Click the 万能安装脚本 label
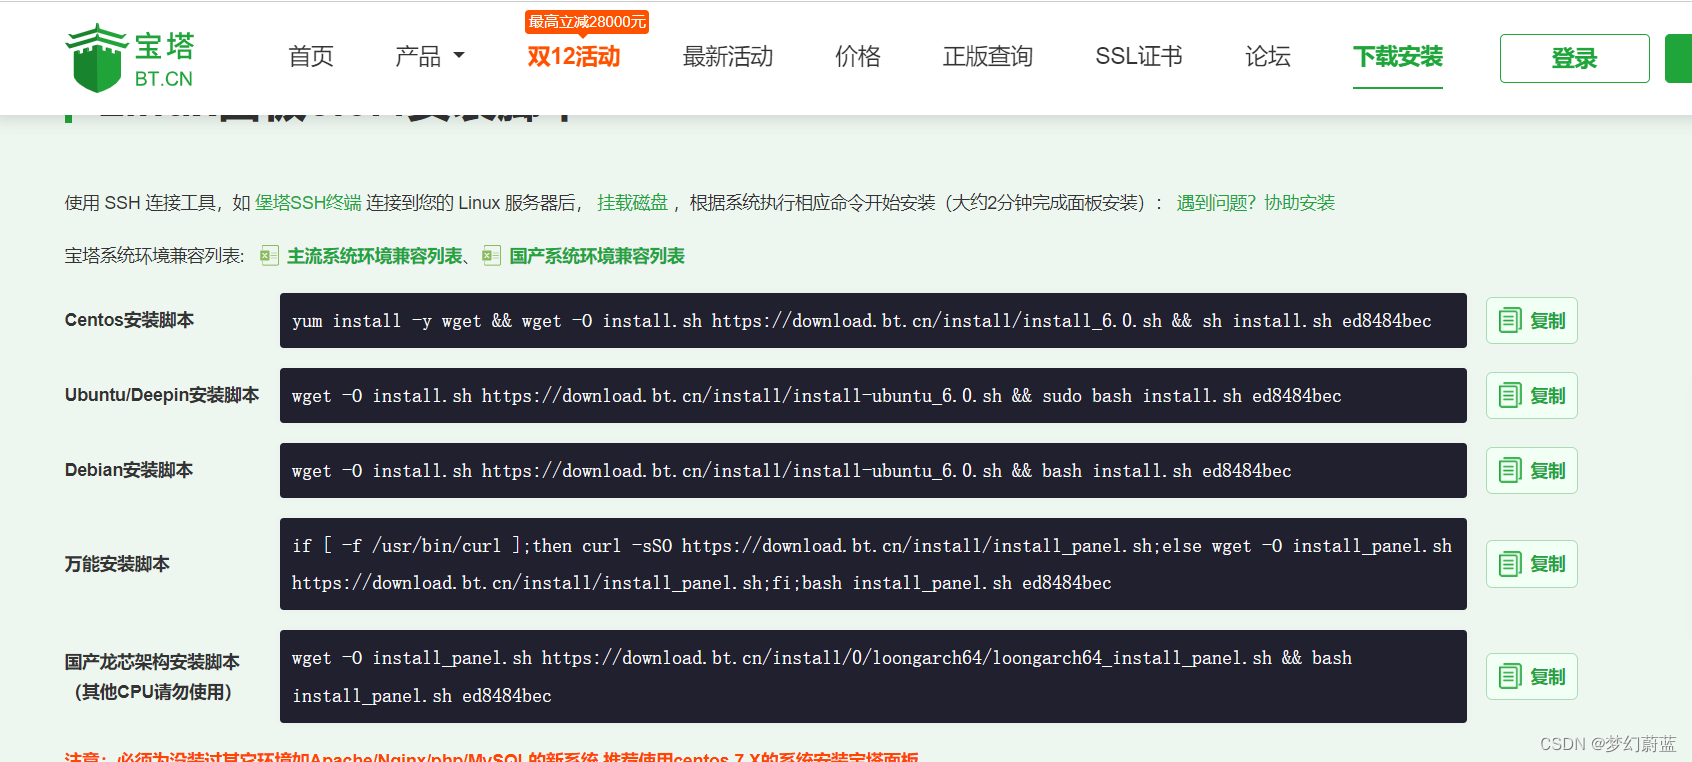Image resolution: width=1692 pixels, height=762 pixels. pyautogui.click(x=117, y=564)
